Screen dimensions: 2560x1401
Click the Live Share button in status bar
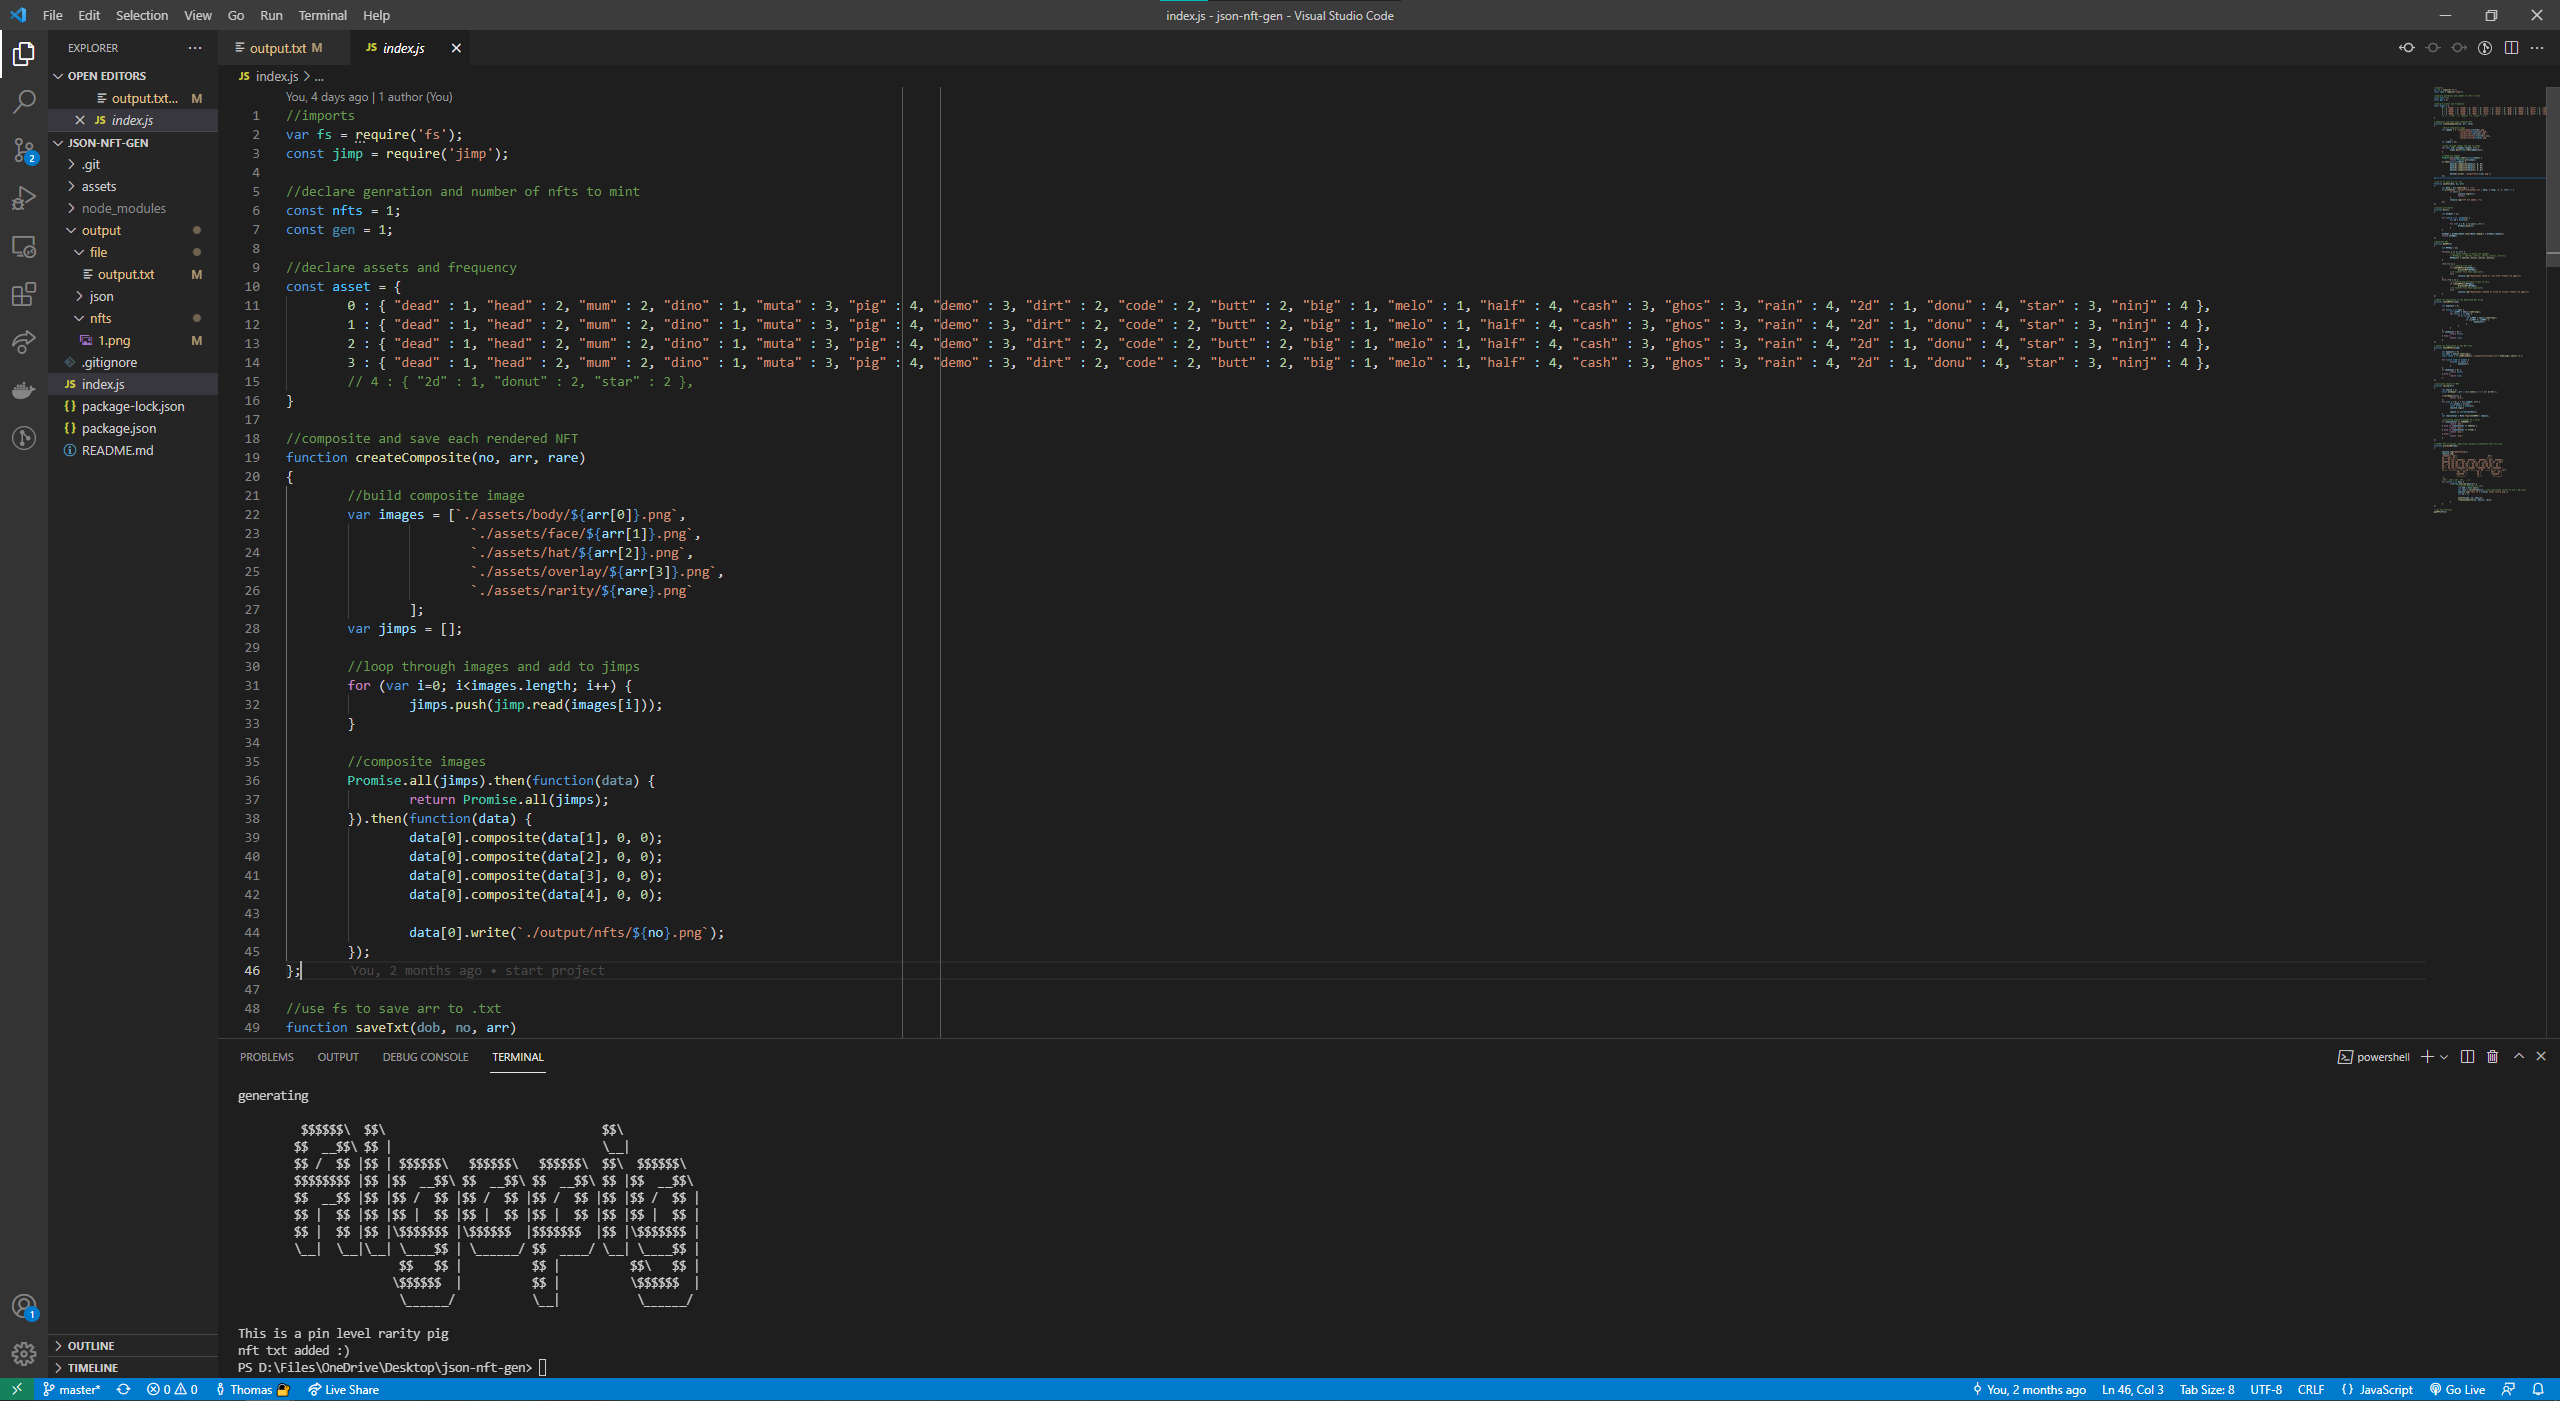343,1389
